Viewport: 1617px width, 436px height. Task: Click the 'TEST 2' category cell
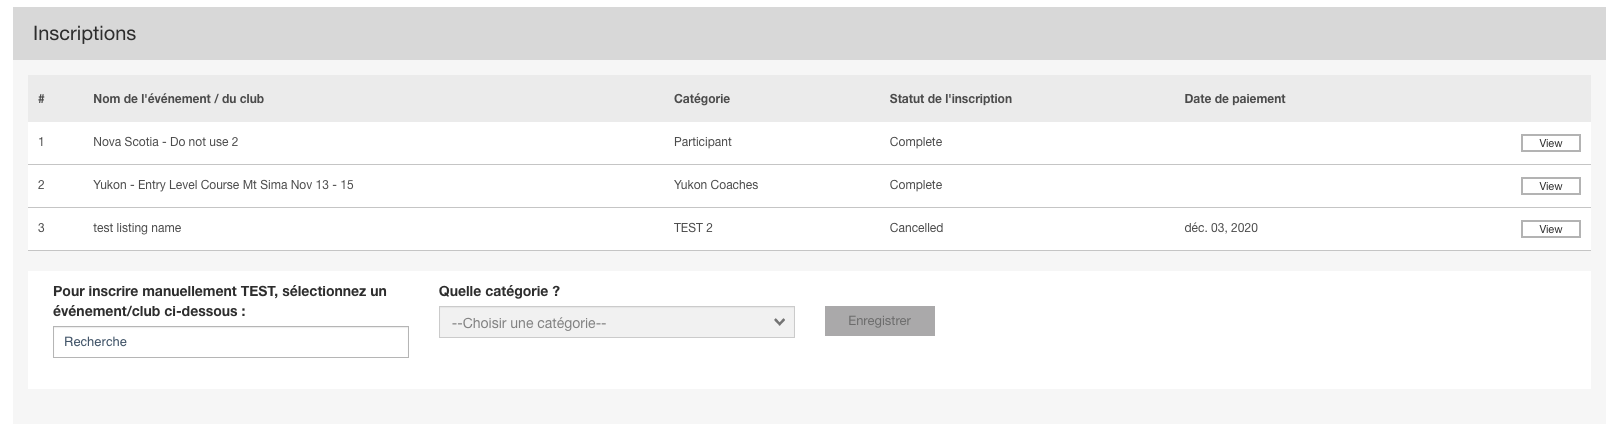693,228
